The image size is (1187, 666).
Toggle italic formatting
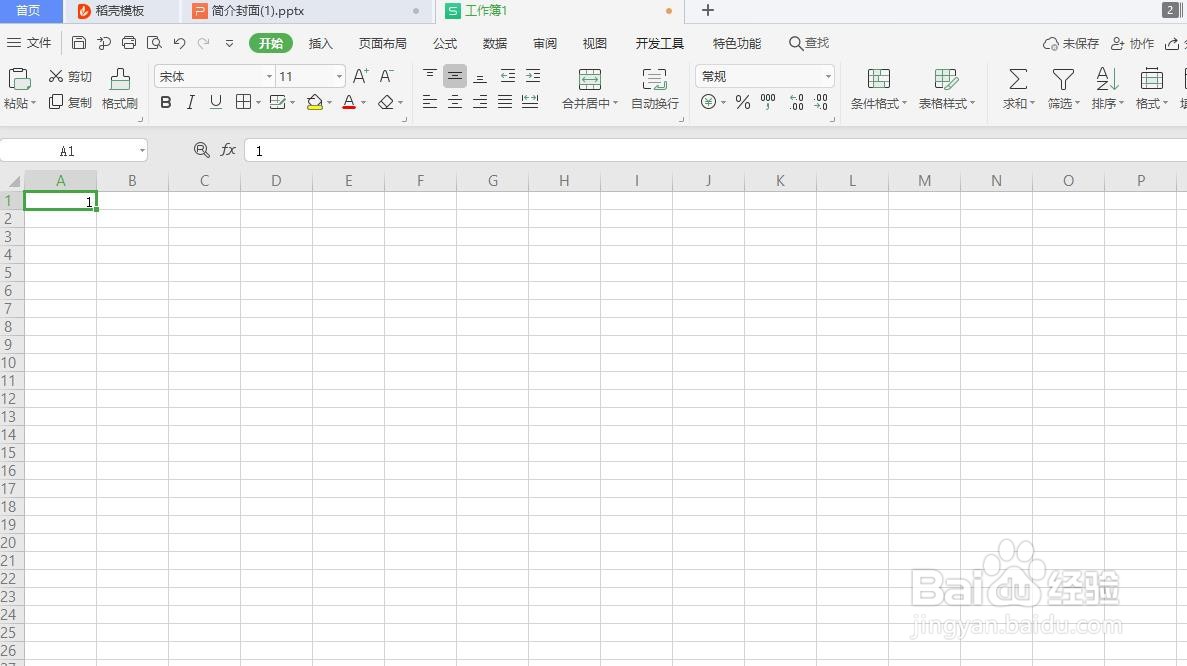click(x=190, y=101)
